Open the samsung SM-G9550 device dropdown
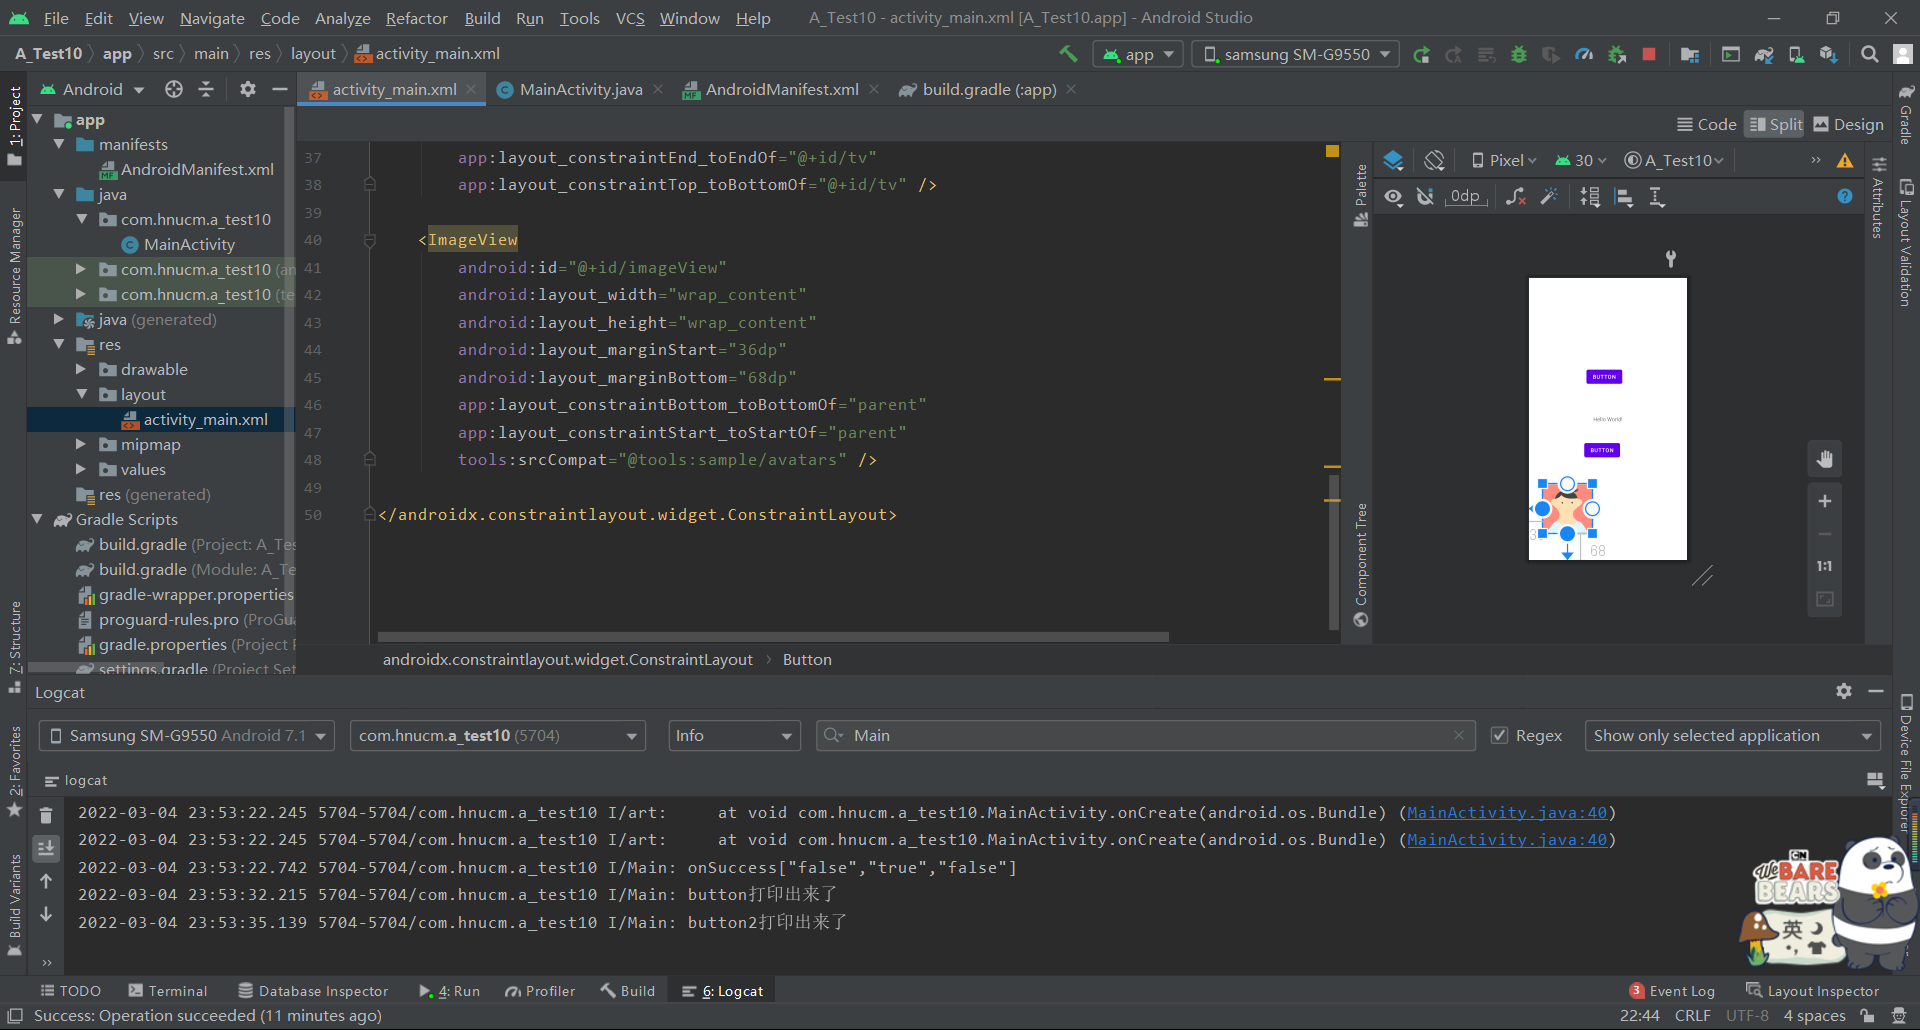The height and width of the screenshot is (1030, 1920). click(x=1296, y=55)
